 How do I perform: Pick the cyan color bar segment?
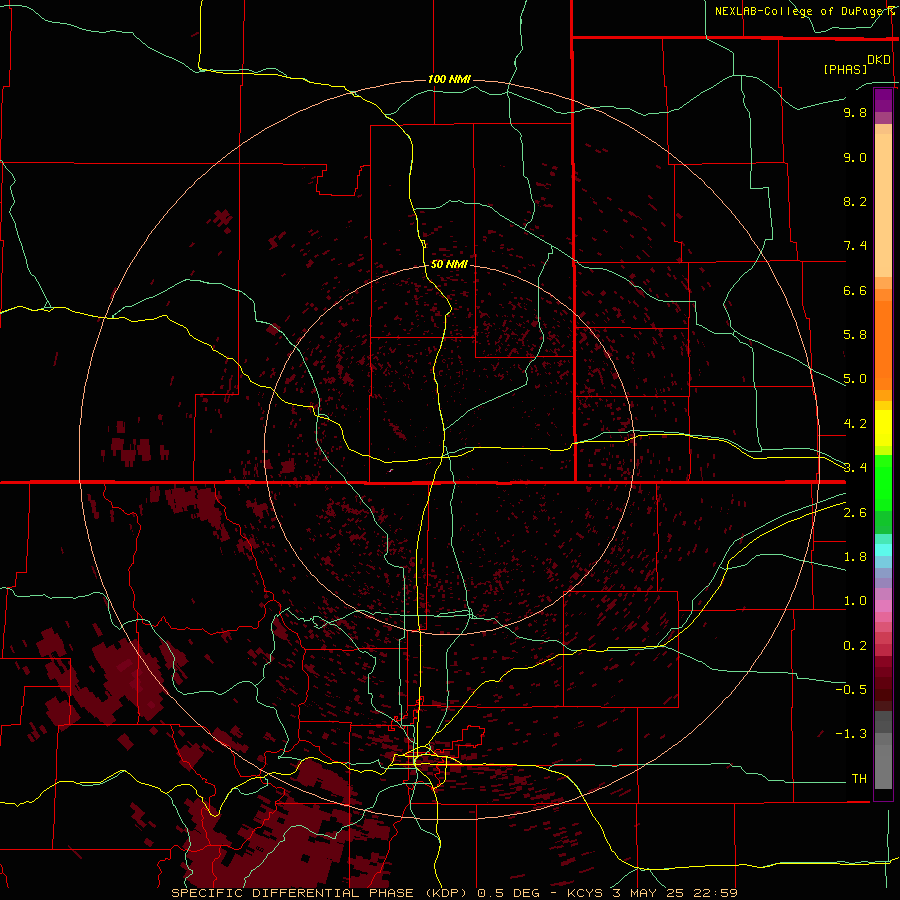[x=883, y=549]
